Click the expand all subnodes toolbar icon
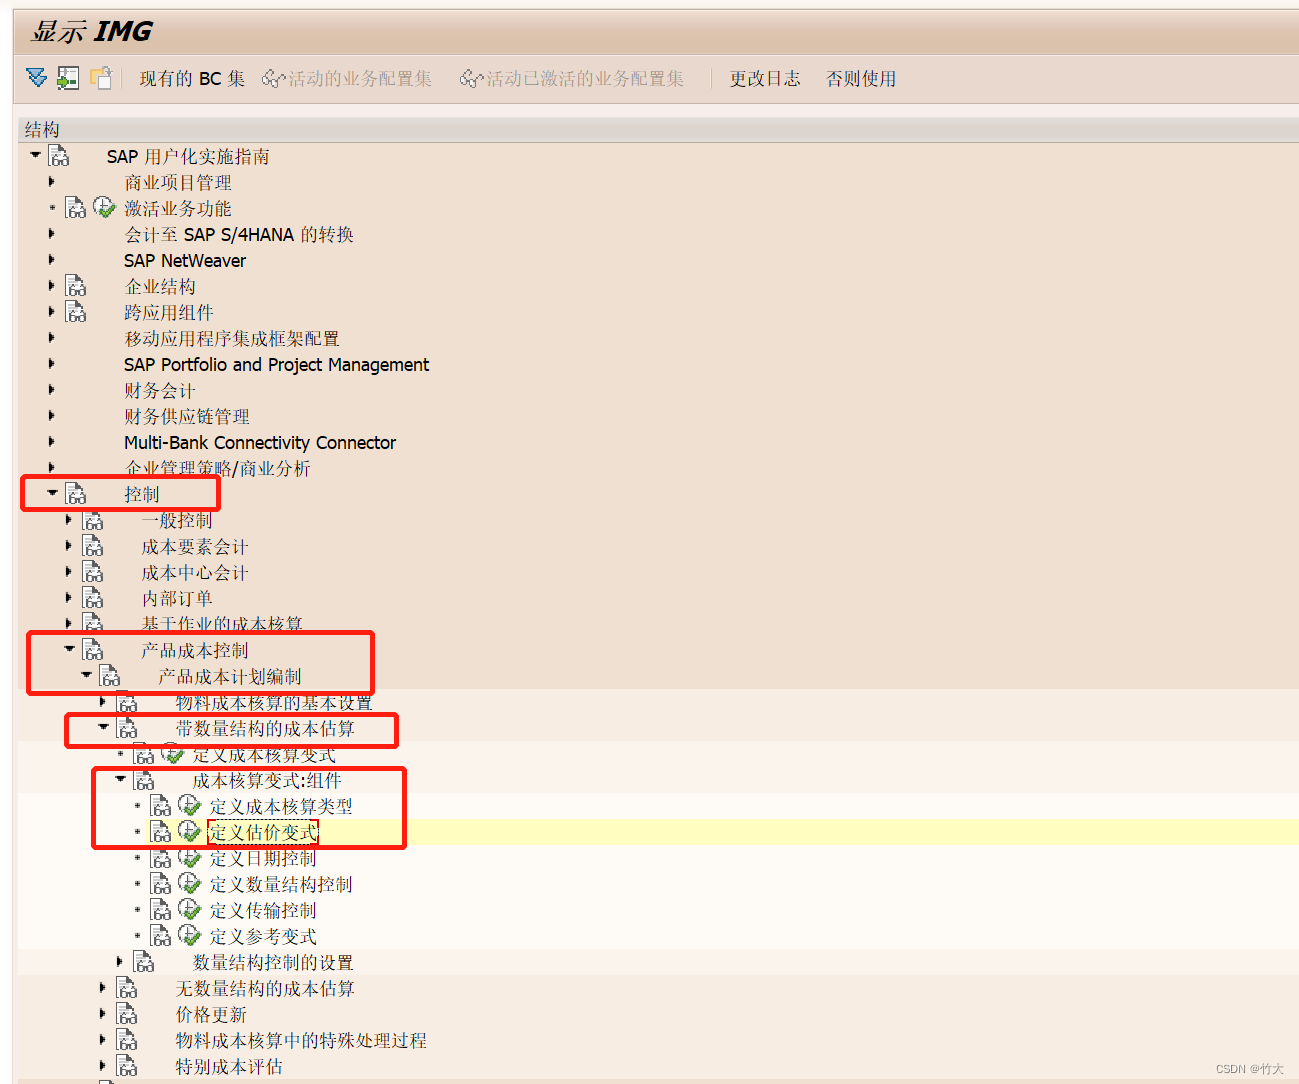Image resolution: width=1299 pixels, height=1084 pixels. tap(36, 78)
